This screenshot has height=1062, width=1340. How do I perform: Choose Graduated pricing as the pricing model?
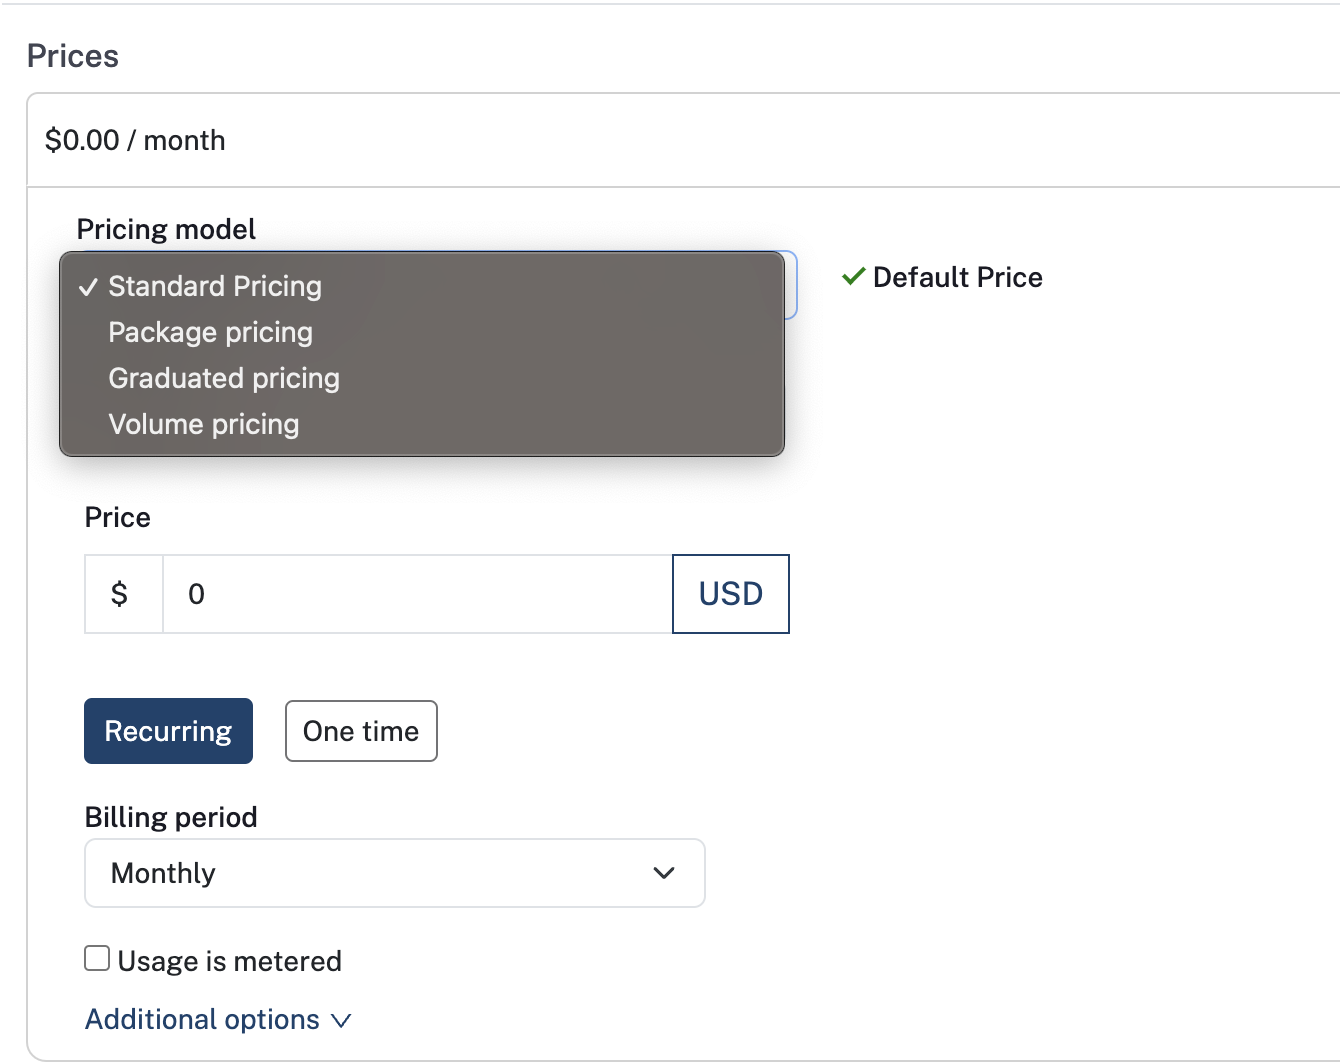[x=223, y=379]
